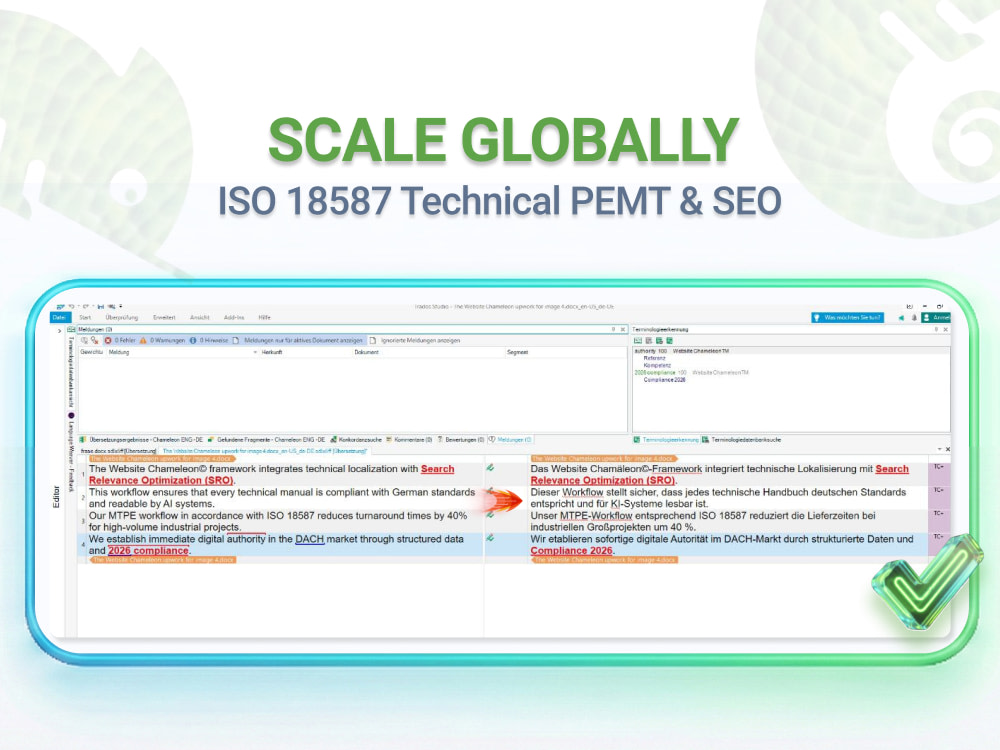This screenshot has height=750, width=1000.
Task: Click the Editor view label in sidebar
Action: tap(56, 497)
